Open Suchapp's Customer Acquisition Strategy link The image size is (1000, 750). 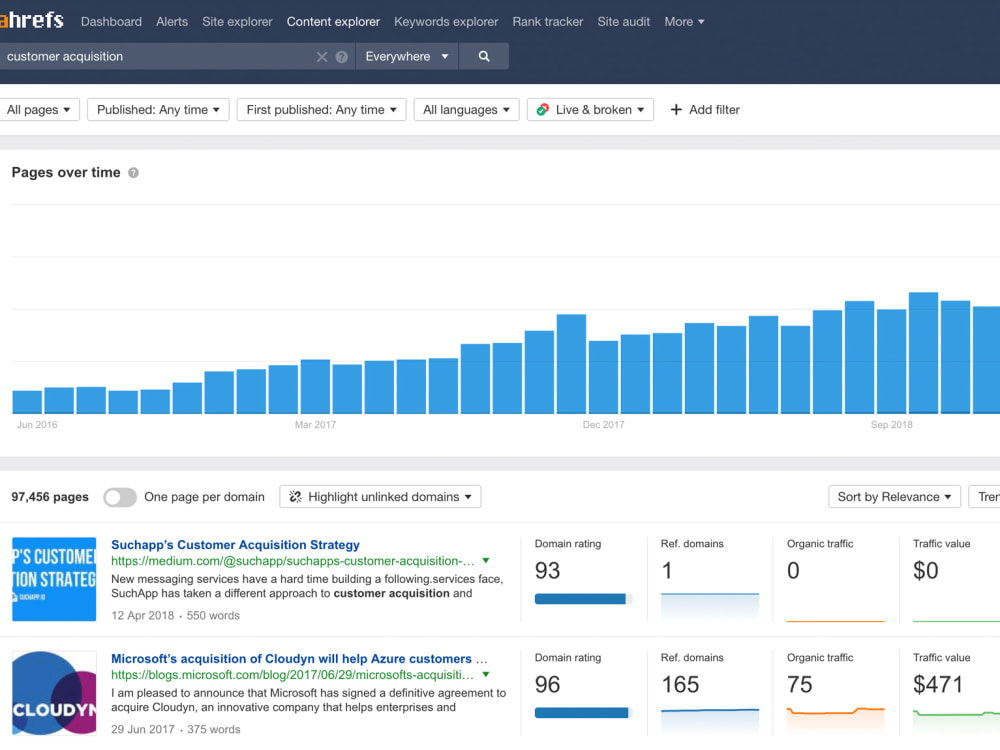(235, 545)
